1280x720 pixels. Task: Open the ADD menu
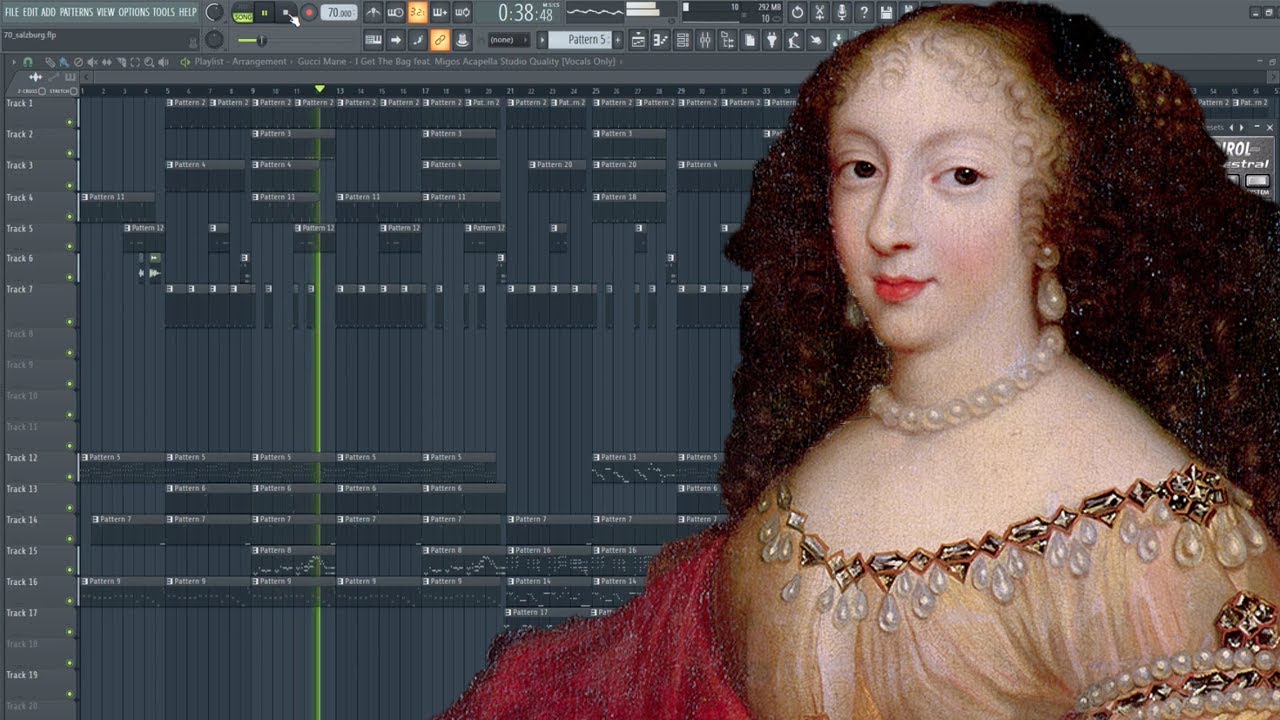coord(48,12)
